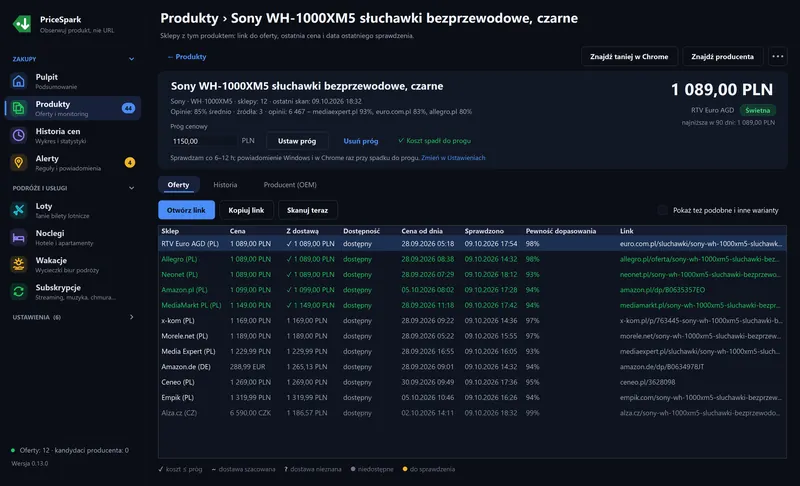Select the x-kom (PL) row
This screenshot has width=800, height=486.
coord(472,321)
